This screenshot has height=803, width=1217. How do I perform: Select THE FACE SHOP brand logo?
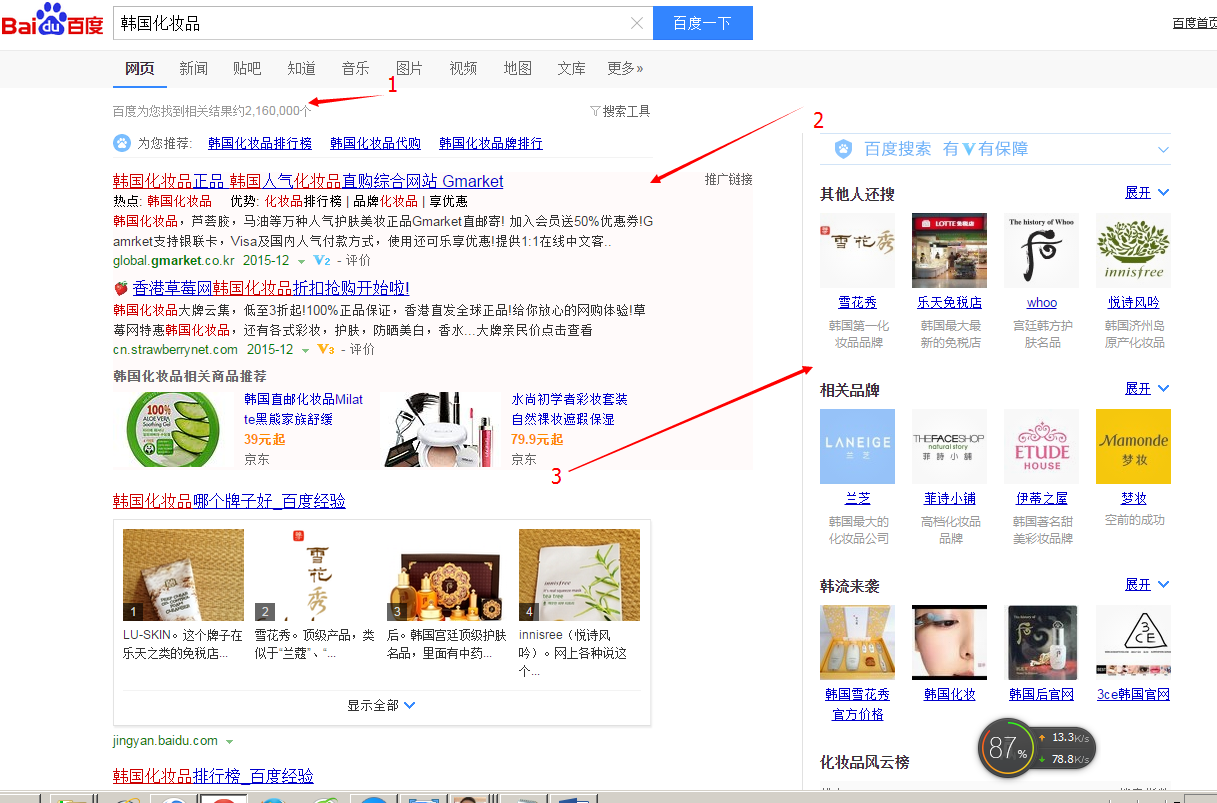click(949, 446)
